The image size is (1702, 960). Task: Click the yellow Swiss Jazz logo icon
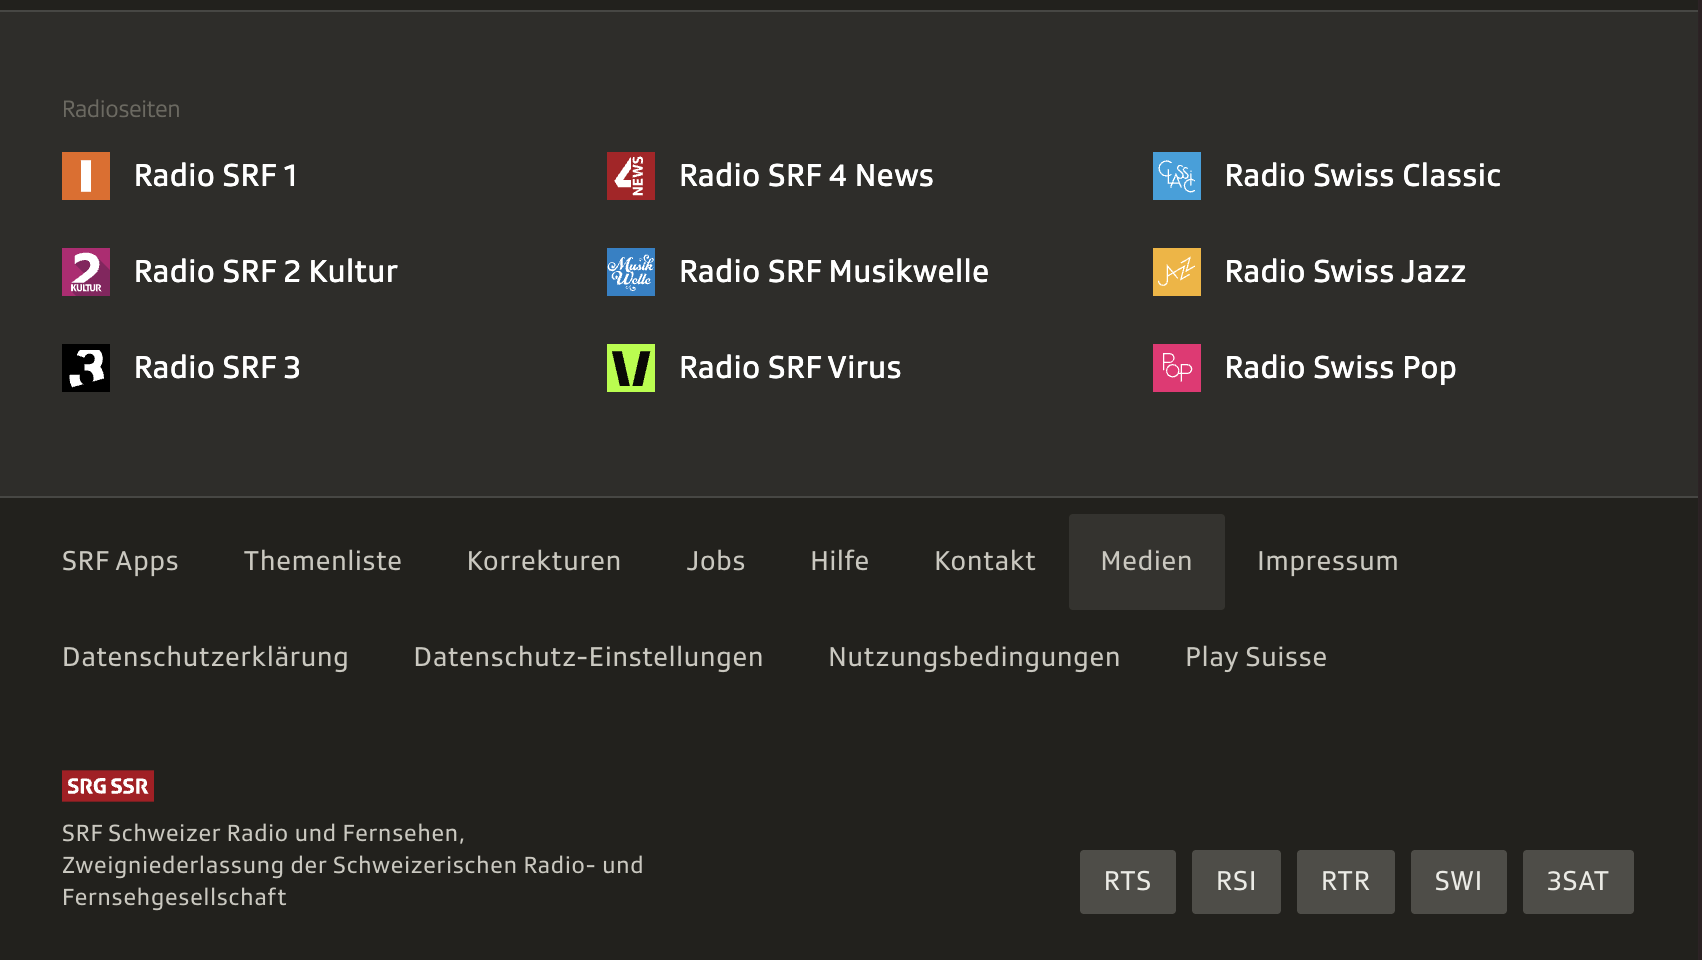point(1177,272)
